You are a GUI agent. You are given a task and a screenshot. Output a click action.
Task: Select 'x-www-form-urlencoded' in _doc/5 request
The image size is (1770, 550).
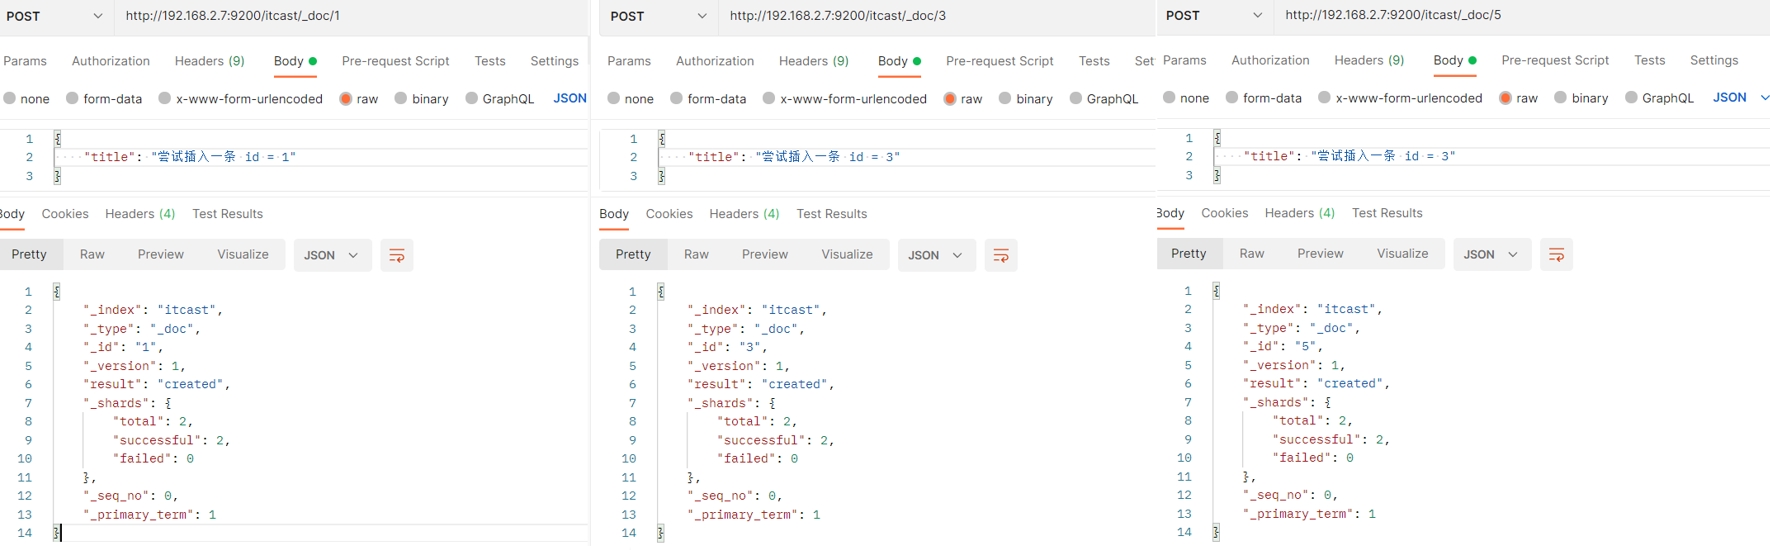pyautogui.click(x=1399, y=98)
